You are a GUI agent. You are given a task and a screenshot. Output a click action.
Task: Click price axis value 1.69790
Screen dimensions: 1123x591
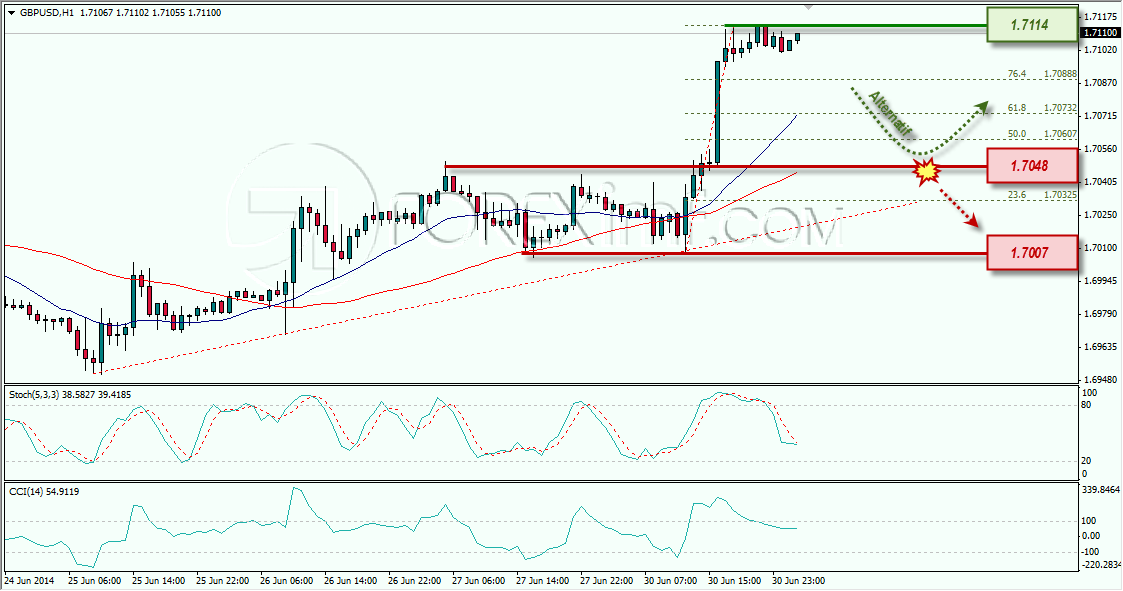pyautogui.click(x=1102, y=313)
